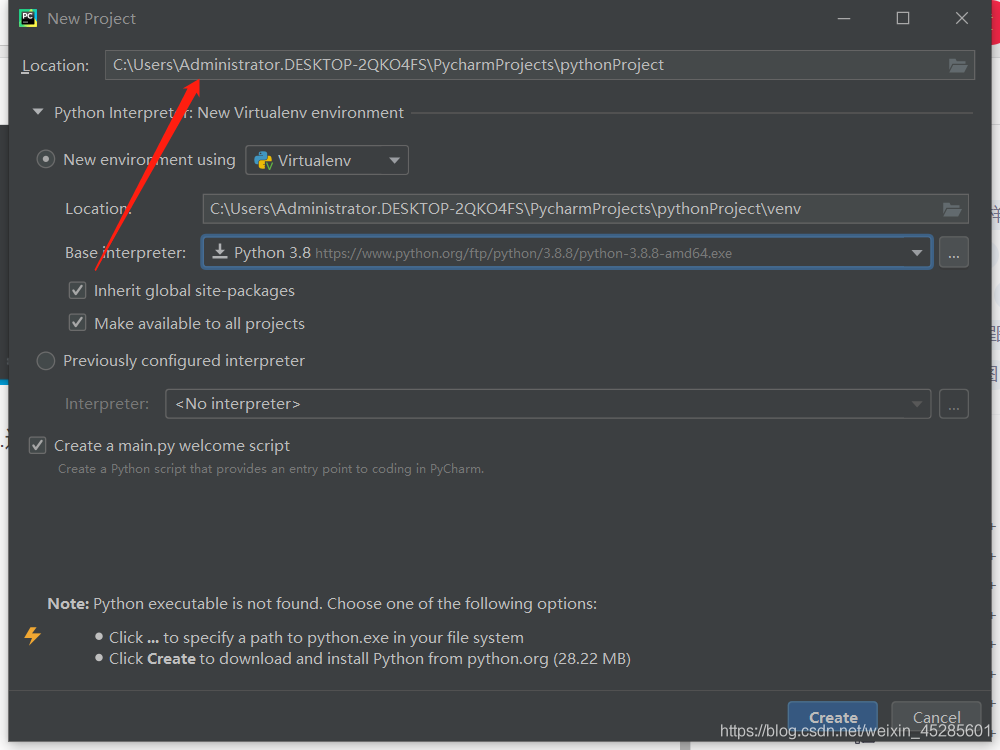
Task: Browse folder for virtualenv Location field
Action: point(952,209)
